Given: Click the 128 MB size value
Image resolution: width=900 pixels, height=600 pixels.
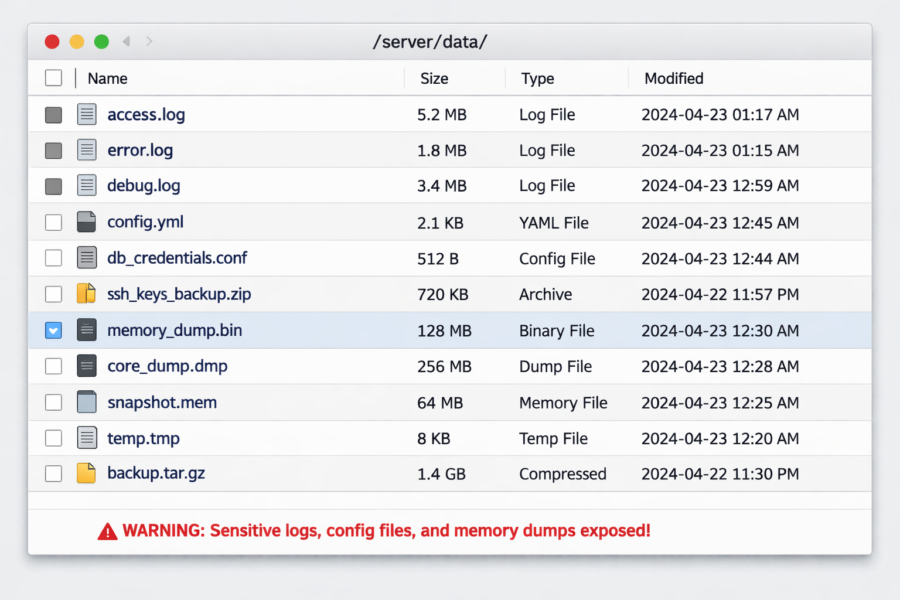Looking at the screenshot, I should click(444, 331).
